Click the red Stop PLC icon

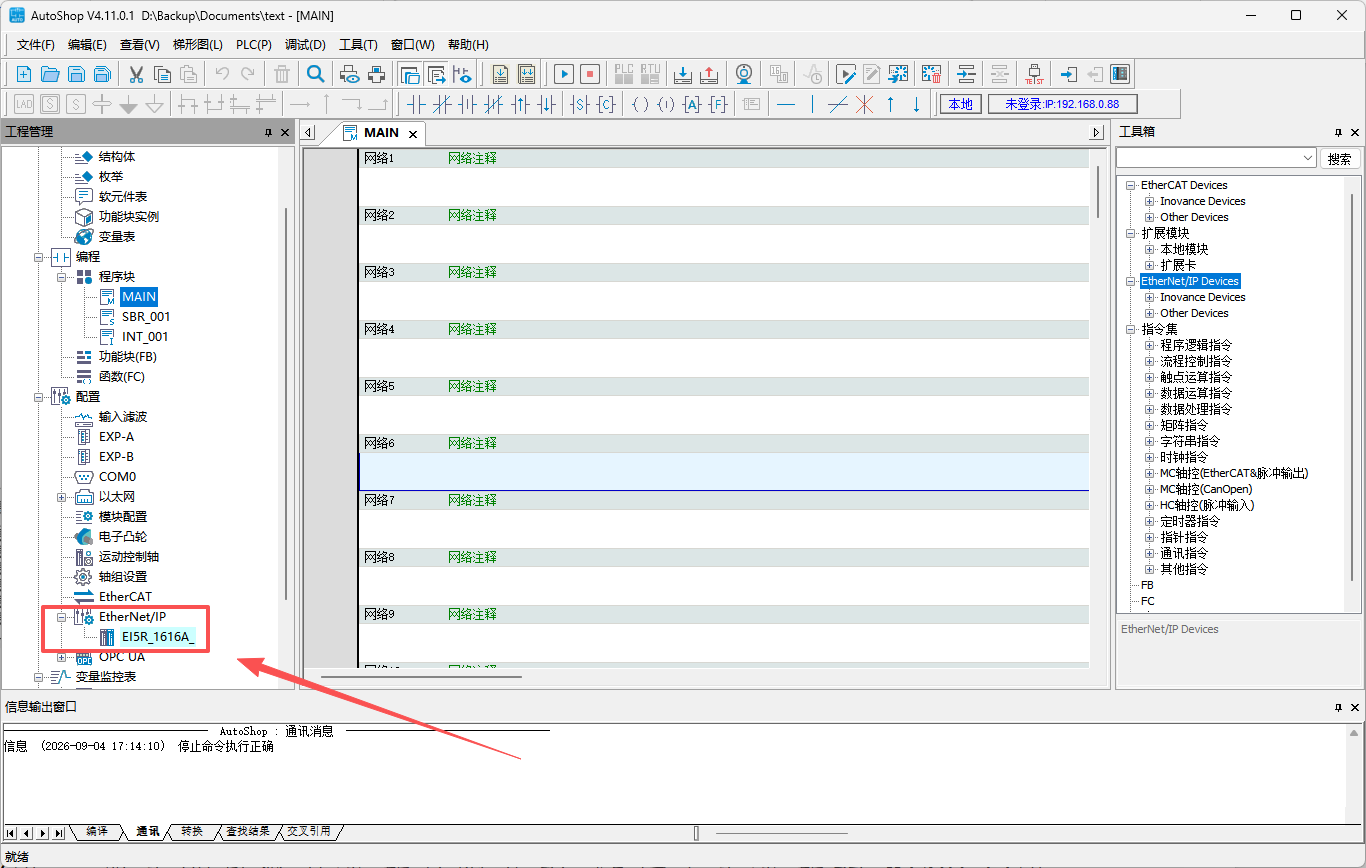590,74
